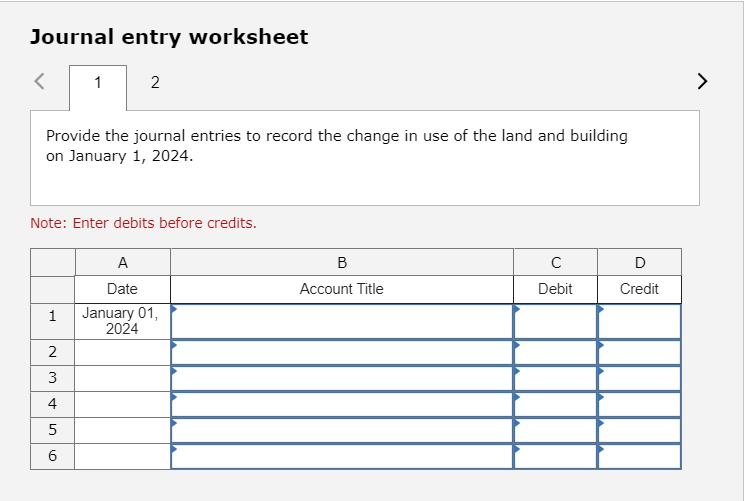Click Credit field in row 3
This screenshot has width=753, height=501.
639,379
